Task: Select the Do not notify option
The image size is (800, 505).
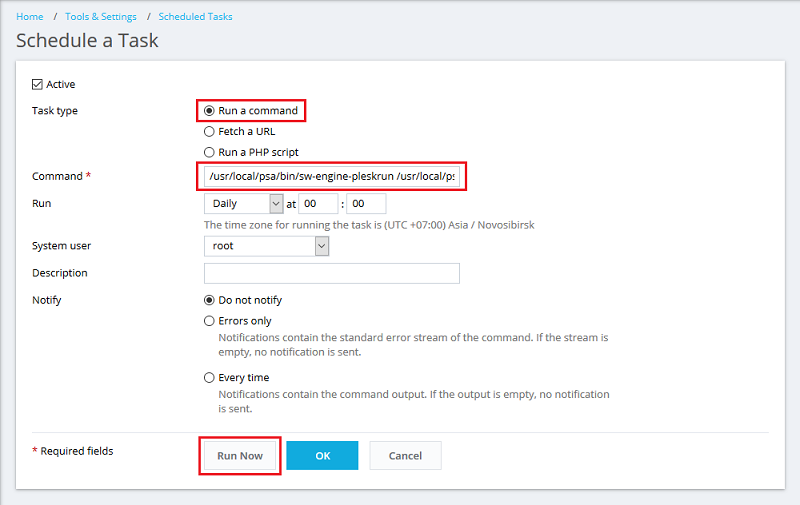Action: 209,300
